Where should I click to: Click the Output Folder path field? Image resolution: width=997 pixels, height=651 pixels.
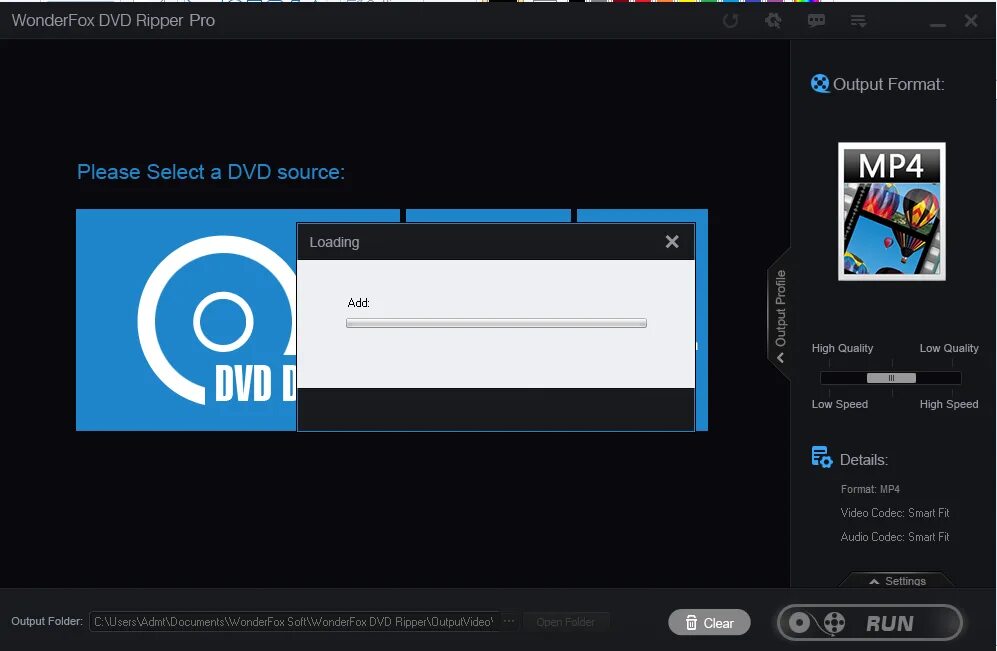coord(294,622)
